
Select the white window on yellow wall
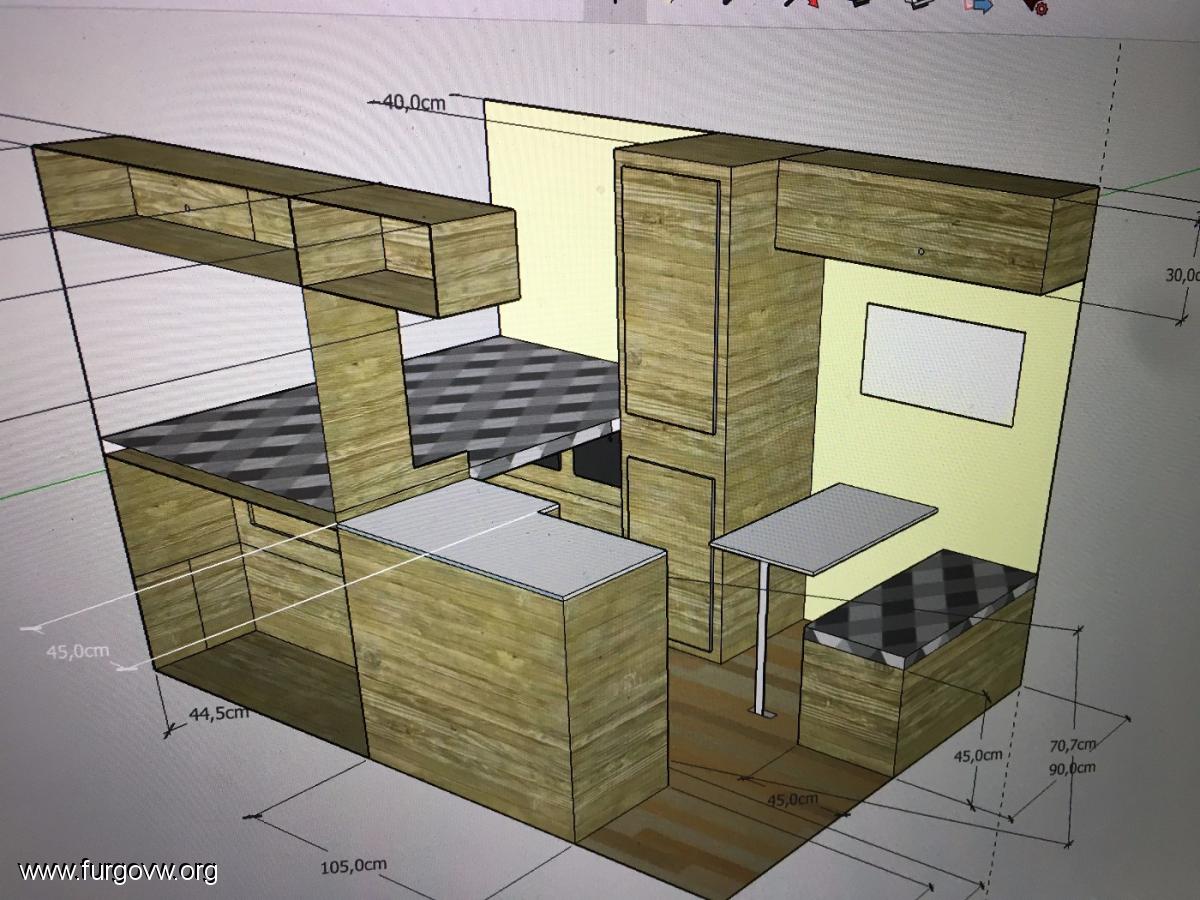943,362
